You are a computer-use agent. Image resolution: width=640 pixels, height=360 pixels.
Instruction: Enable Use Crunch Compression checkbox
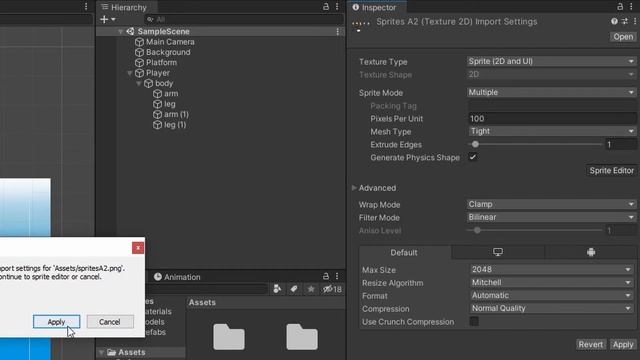coord(474,321)
